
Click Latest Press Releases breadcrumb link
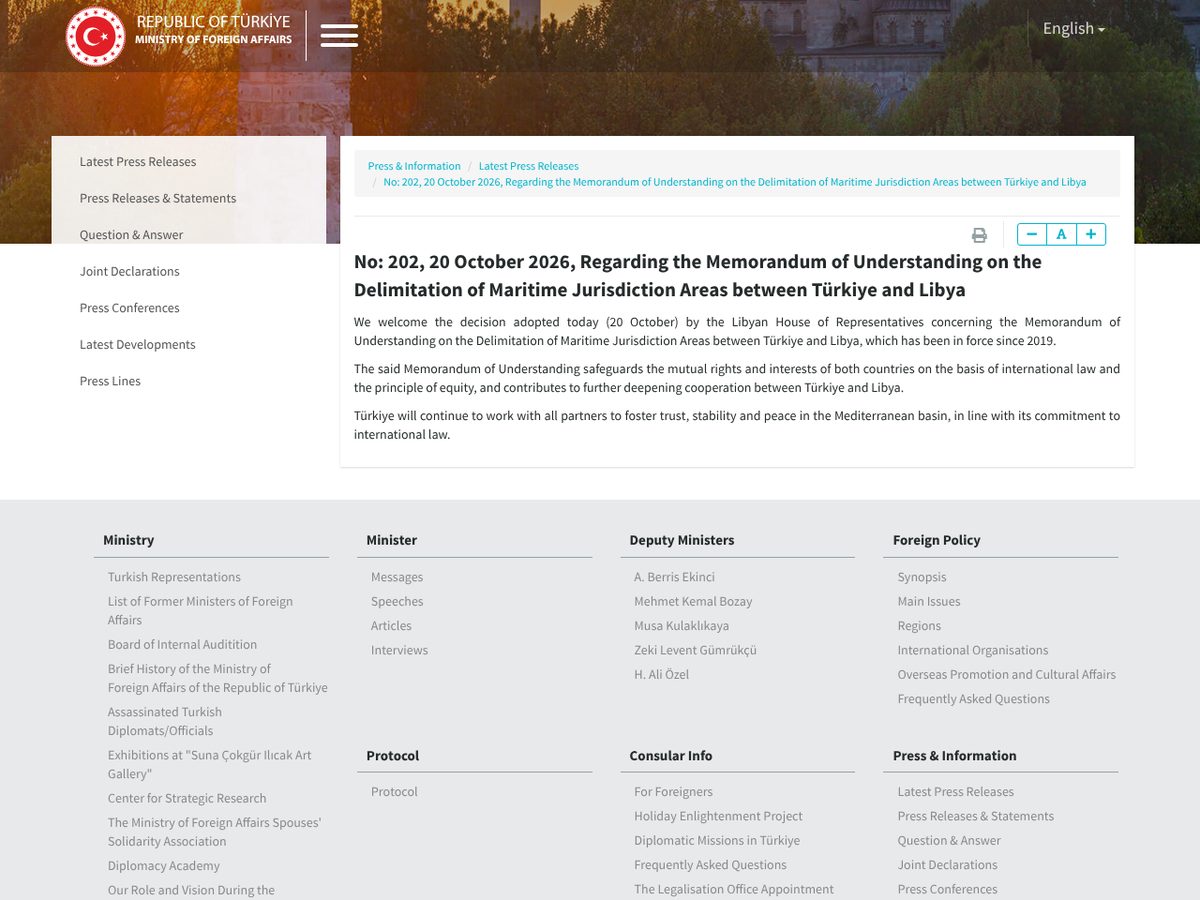click(528, 166)
